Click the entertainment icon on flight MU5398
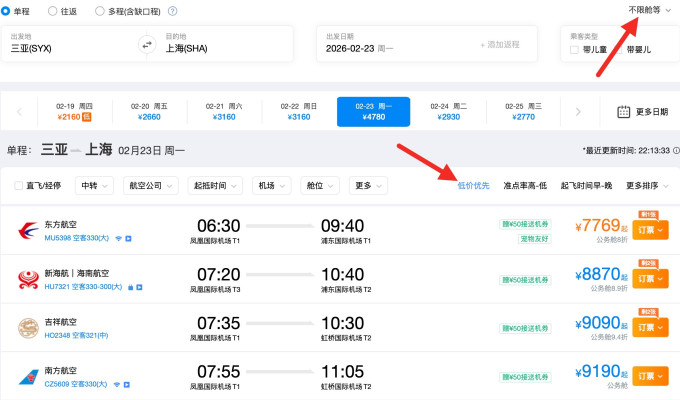This screenshot has width=680, height=400. pos(128,239)
